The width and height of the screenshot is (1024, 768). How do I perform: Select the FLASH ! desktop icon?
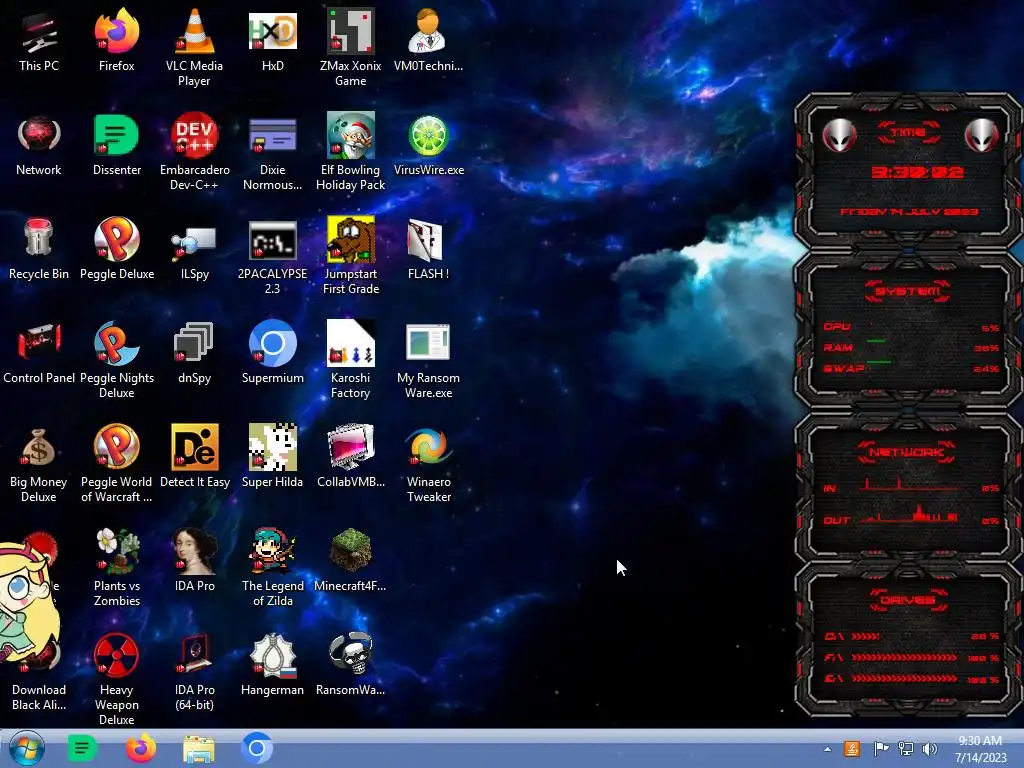point(428,249)
